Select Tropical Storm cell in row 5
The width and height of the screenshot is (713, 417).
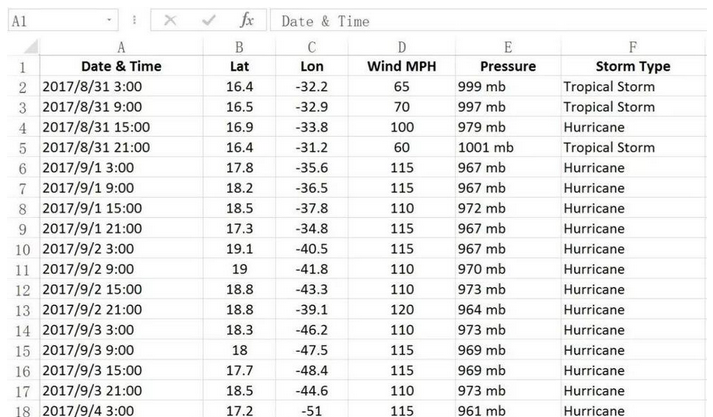pos(633,147)
